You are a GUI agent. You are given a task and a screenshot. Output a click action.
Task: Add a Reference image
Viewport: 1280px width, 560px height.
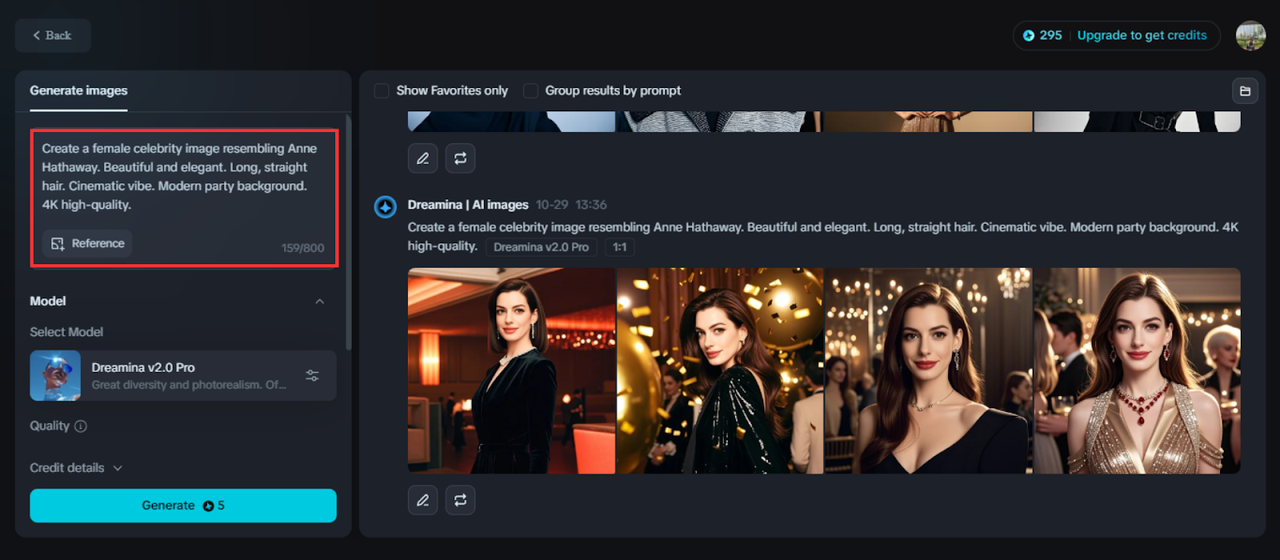point(88,243)
